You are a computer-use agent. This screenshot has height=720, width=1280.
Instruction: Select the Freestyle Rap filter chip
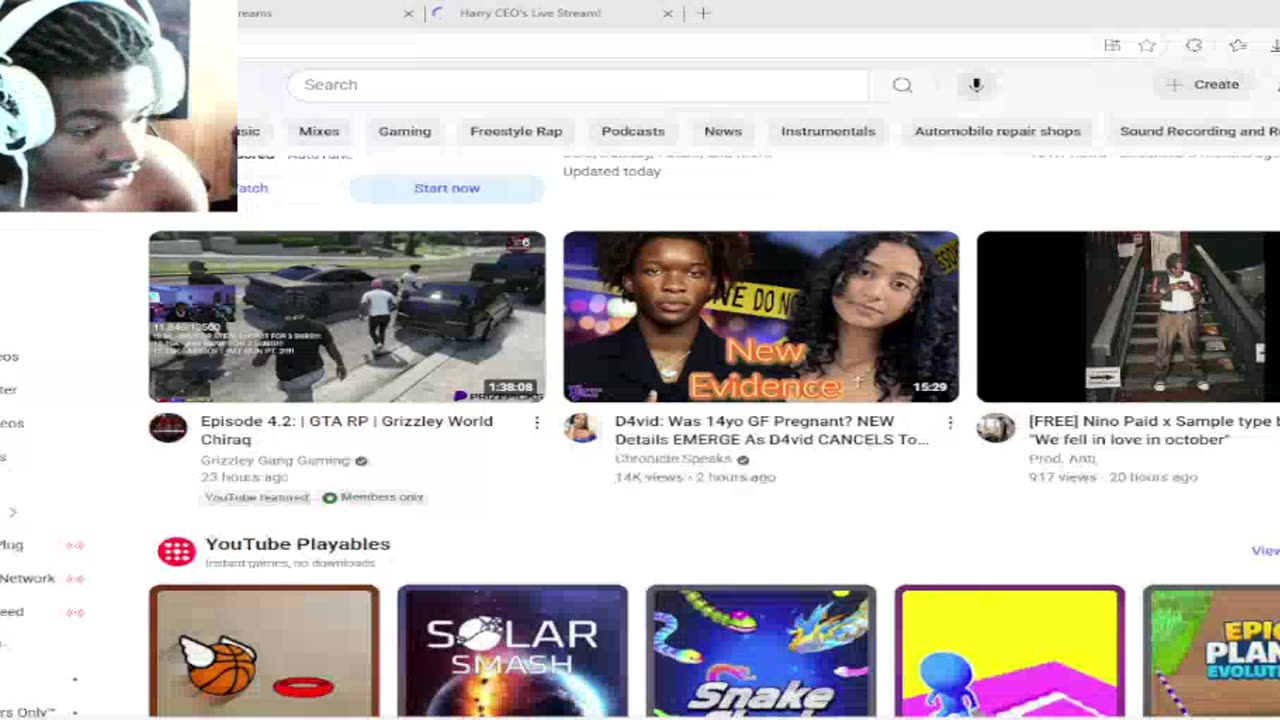pos(516,131)
